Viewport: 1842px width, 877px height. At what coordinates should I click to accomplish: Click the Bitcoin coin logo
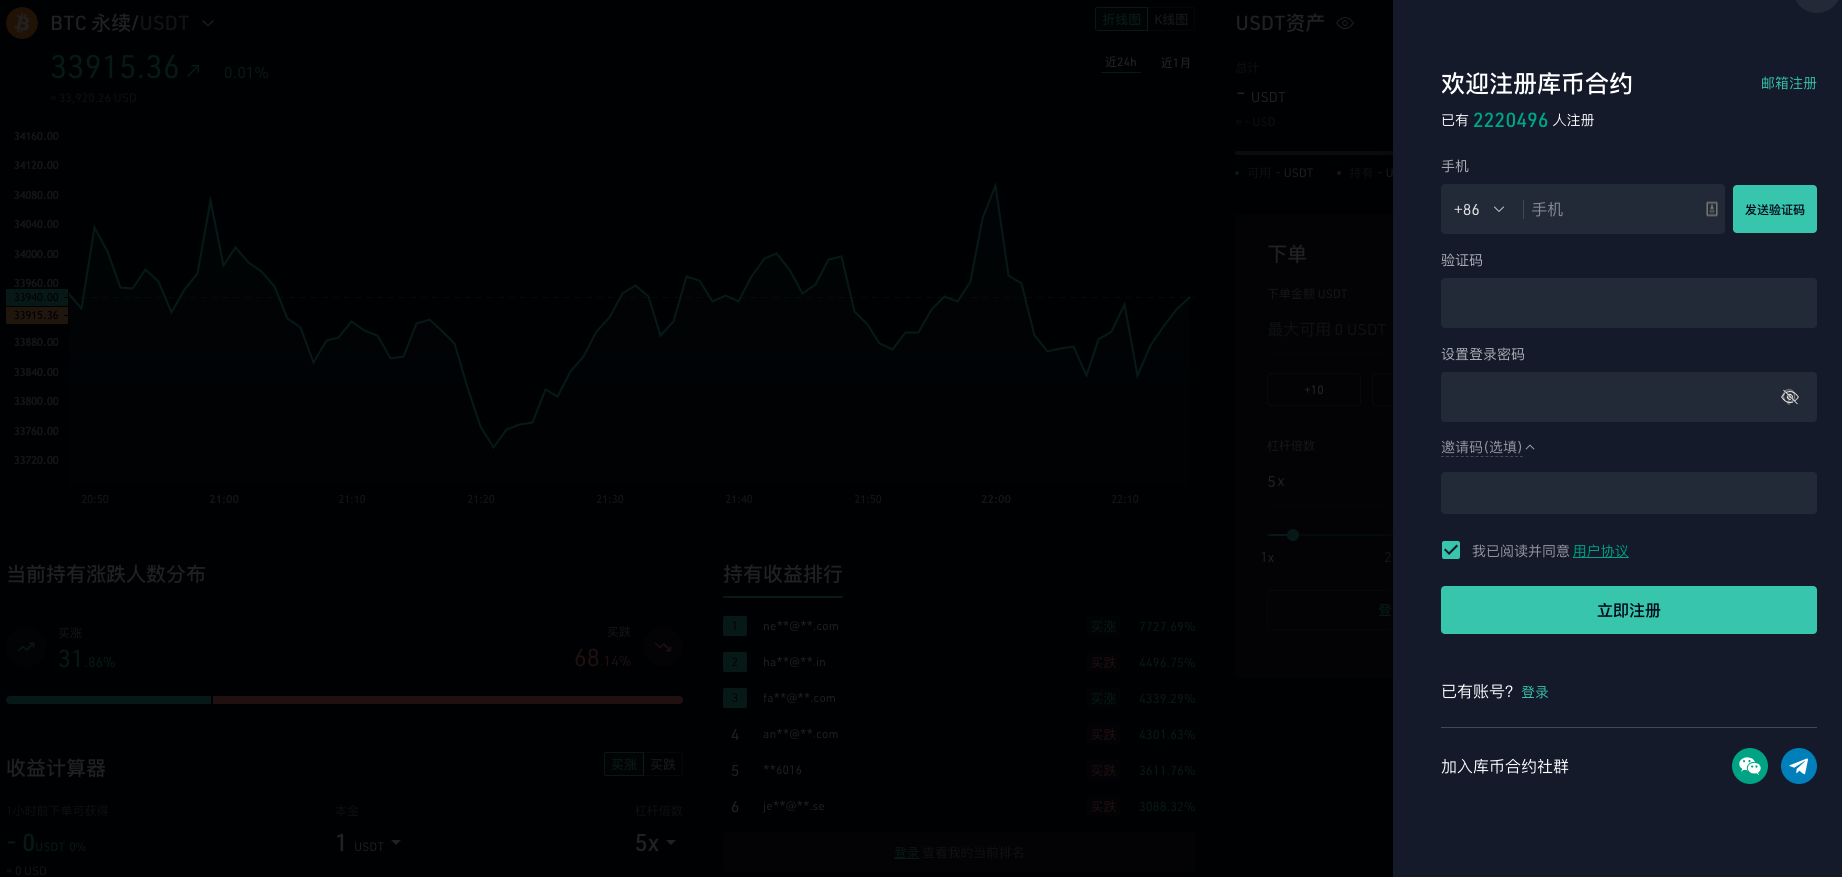[x=22, y=22]
